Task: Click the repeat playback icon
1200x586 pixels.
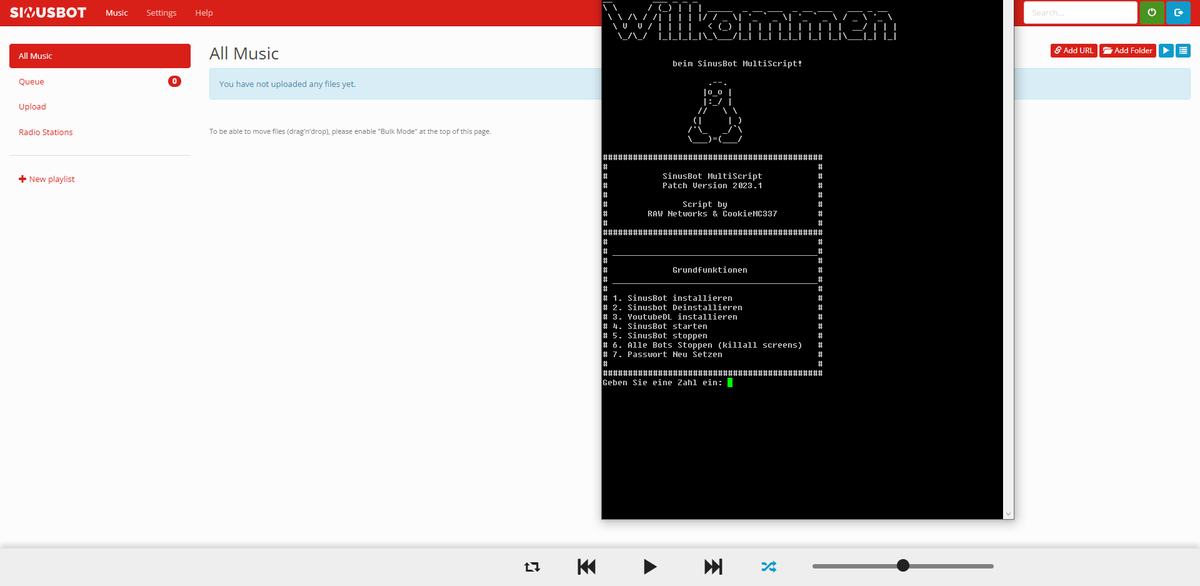Action: coord(532,566)
